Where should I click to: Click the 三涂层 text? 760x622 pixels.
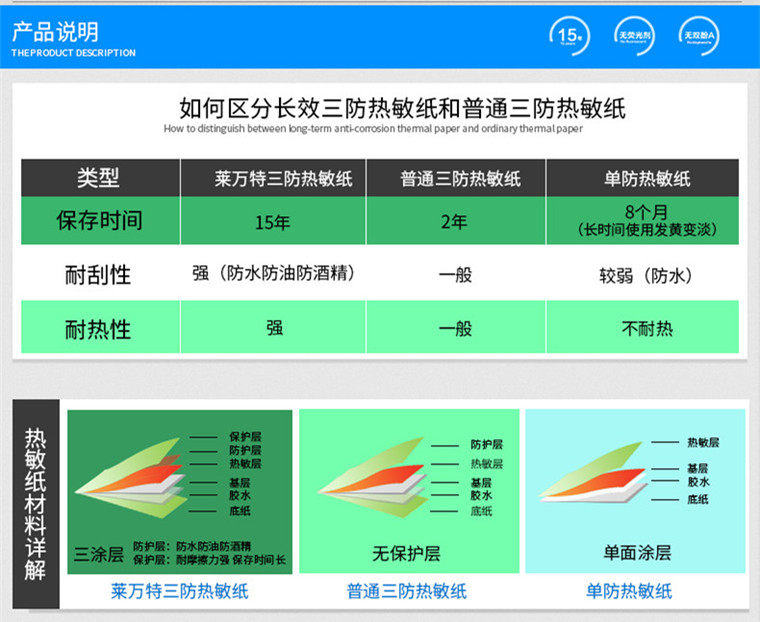(x=99, y=554)
